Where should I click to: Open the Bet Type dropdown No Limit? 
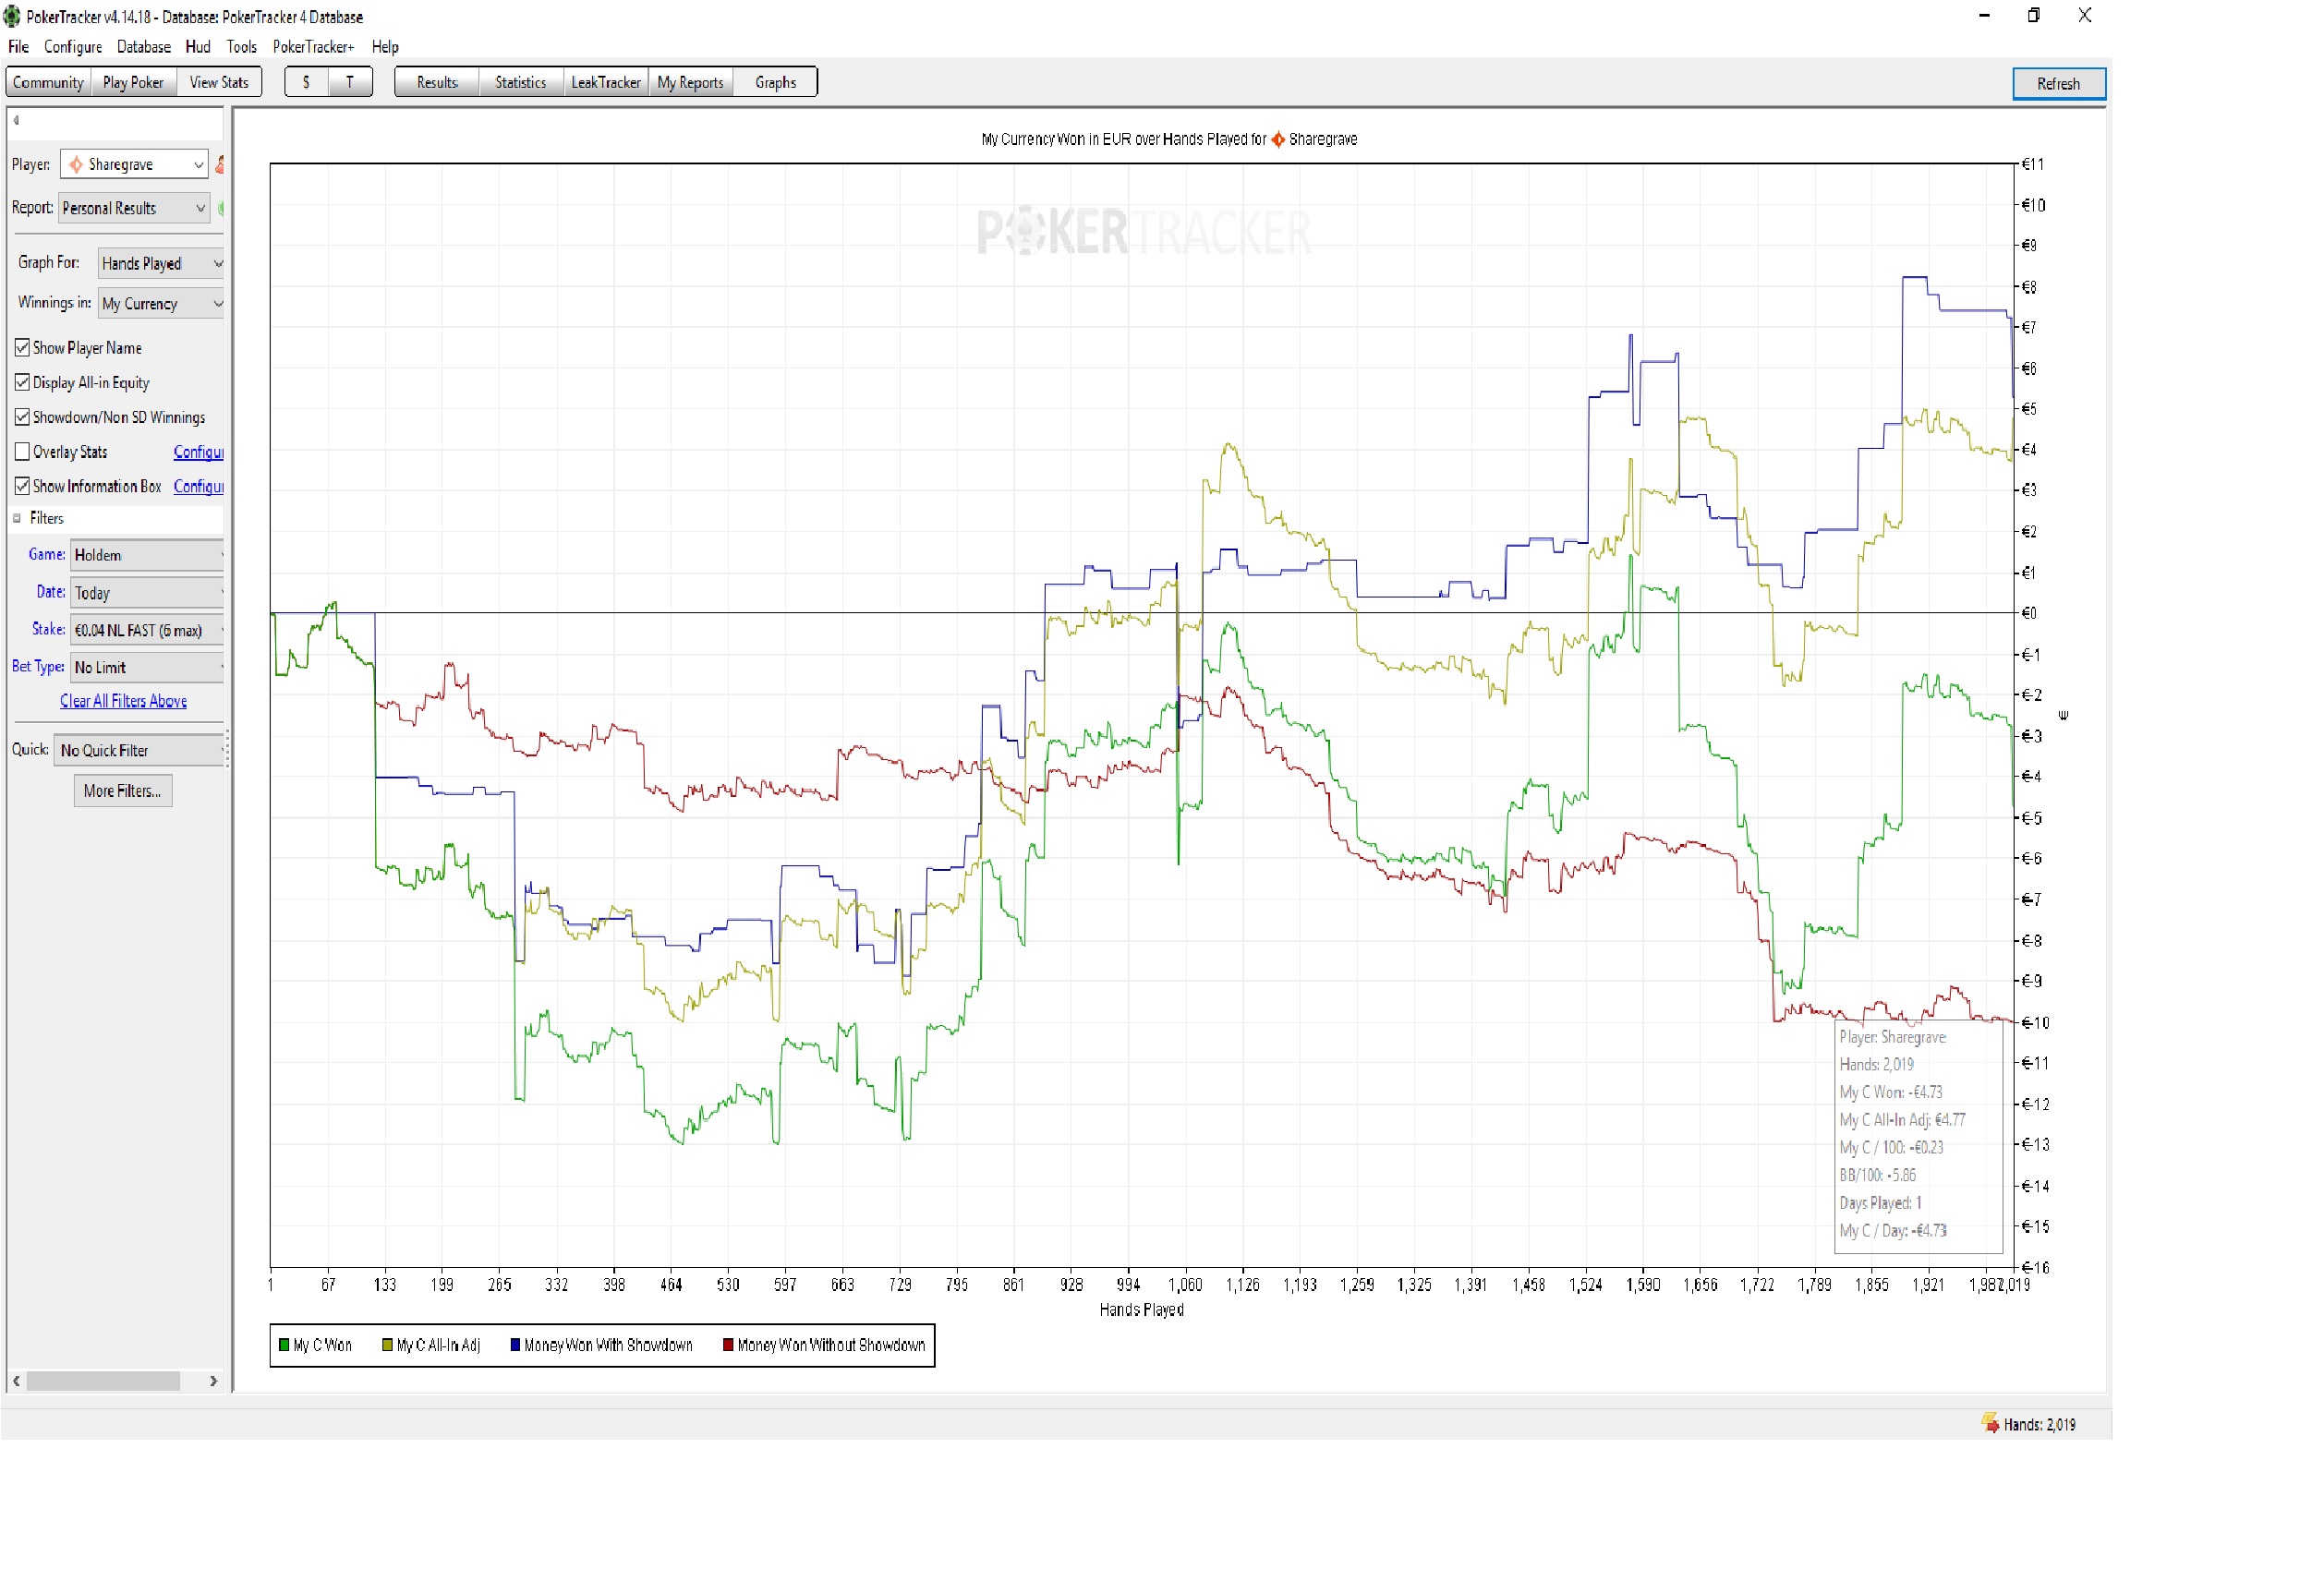[147, 666]
